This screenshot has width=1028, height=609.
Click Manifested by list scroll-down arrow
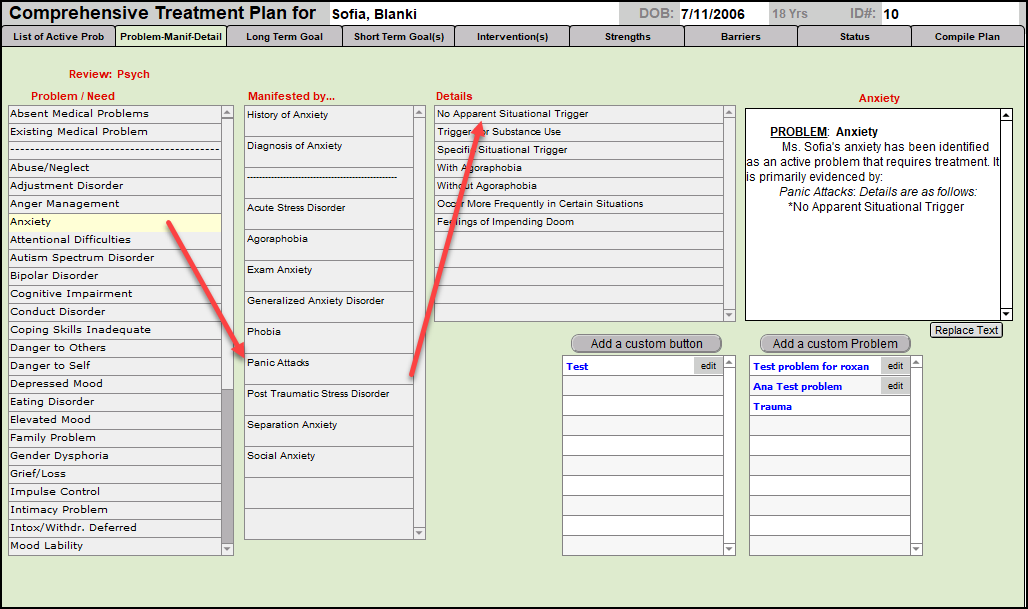pos(420,533)
